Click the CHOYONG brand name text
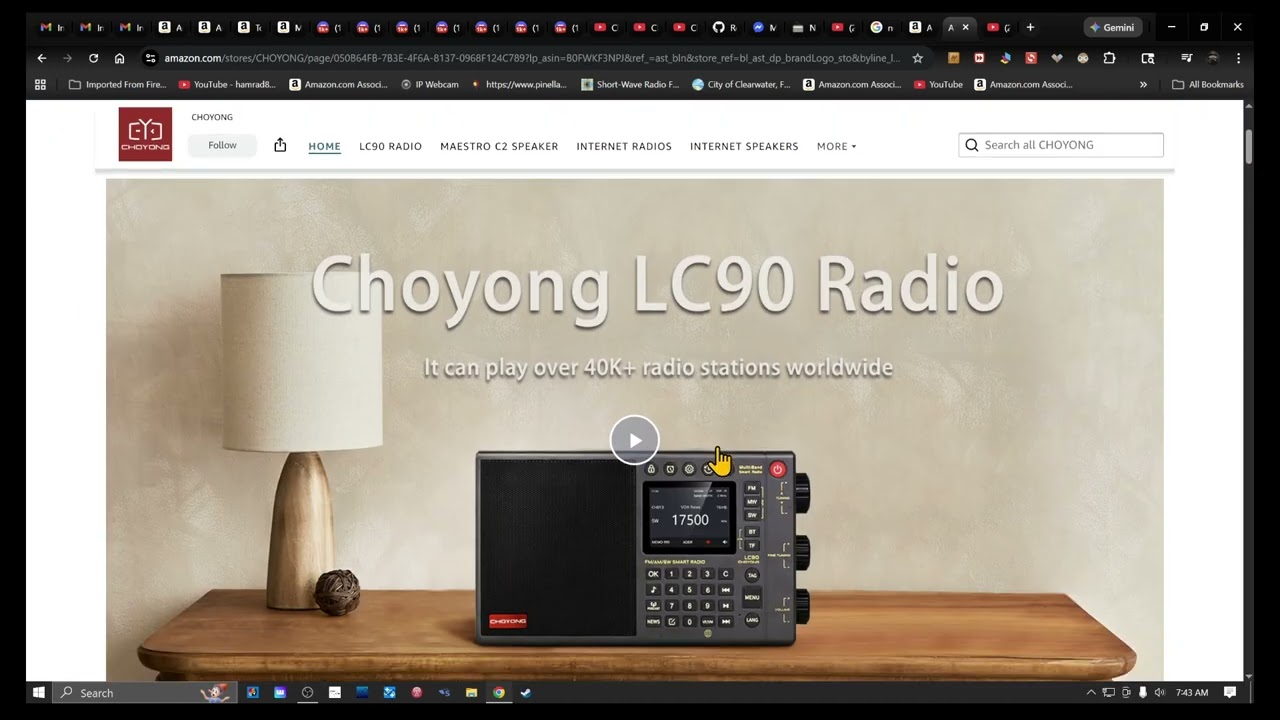The image size is (1280, 720). [212, 117]
